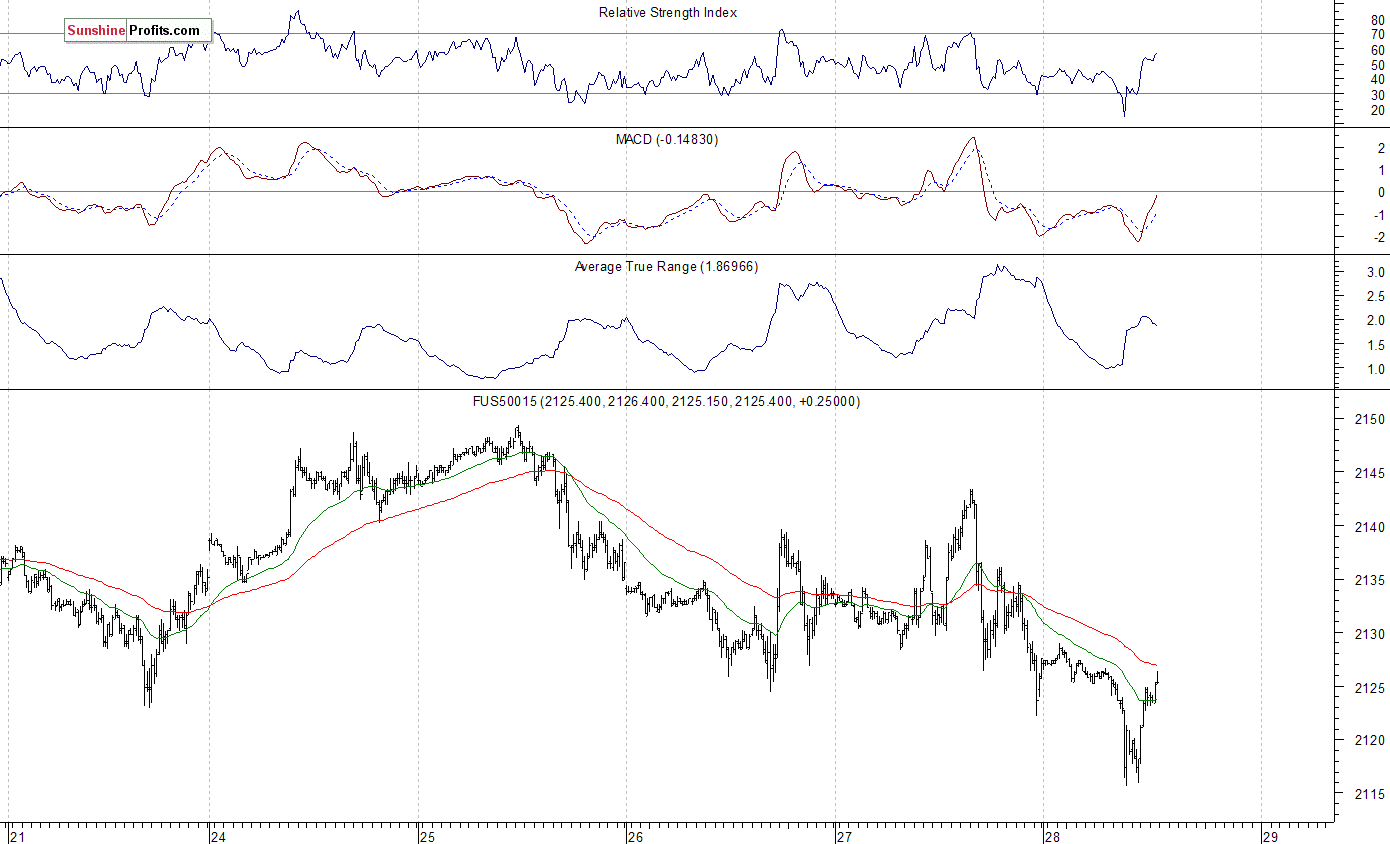1390x844 pixels.
Task: Click date label 26 on time axis
Action: (x=634, y=836)
